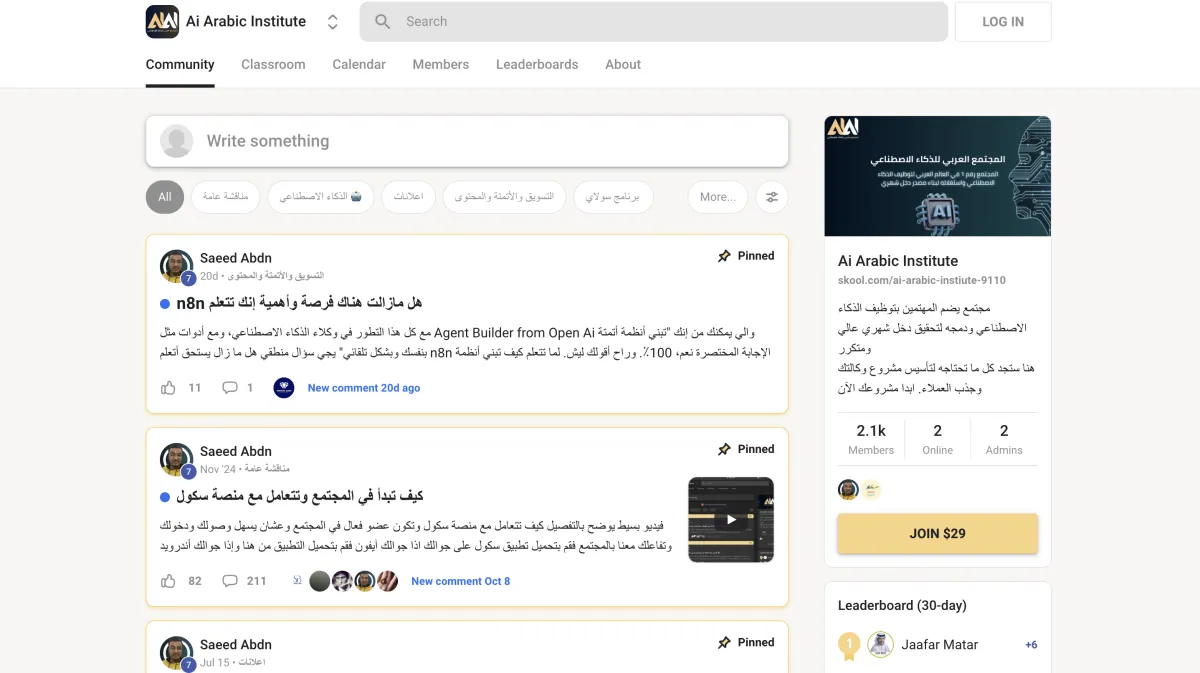Click category label 'التسويق والأتمتة والمحتوى' under Saeed Abdn

tap(276, 275)
